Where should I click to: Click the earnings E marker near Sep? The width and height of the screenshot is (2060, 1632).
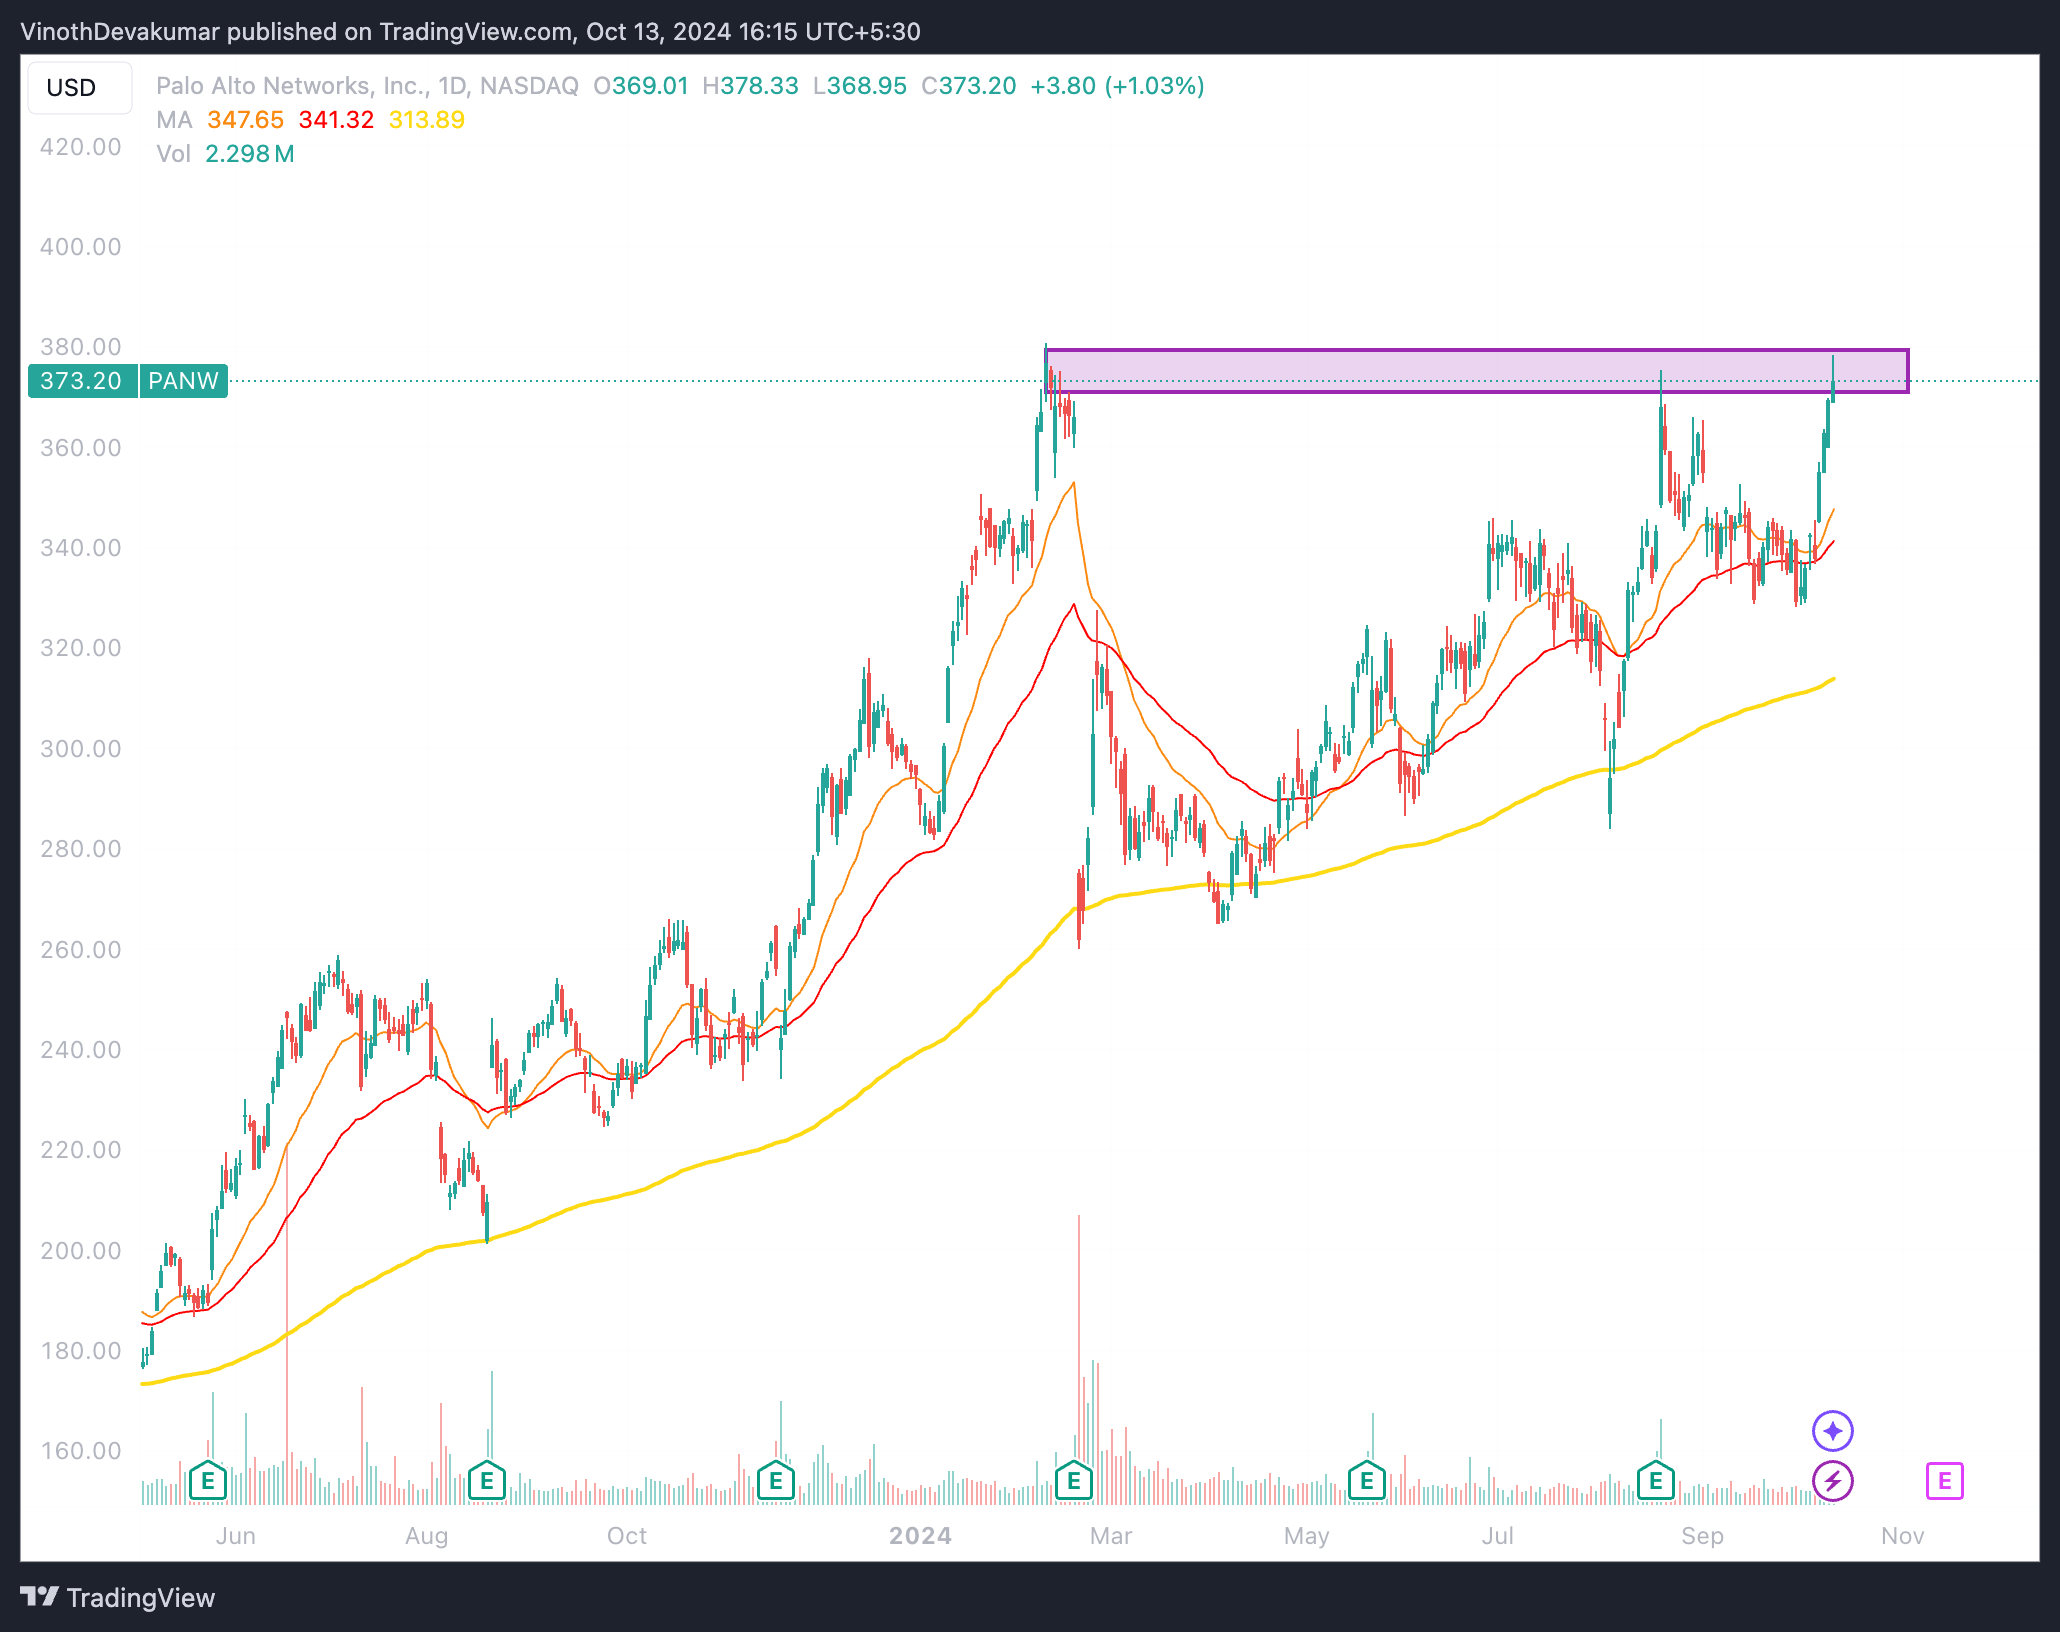click(1656, 1480)
